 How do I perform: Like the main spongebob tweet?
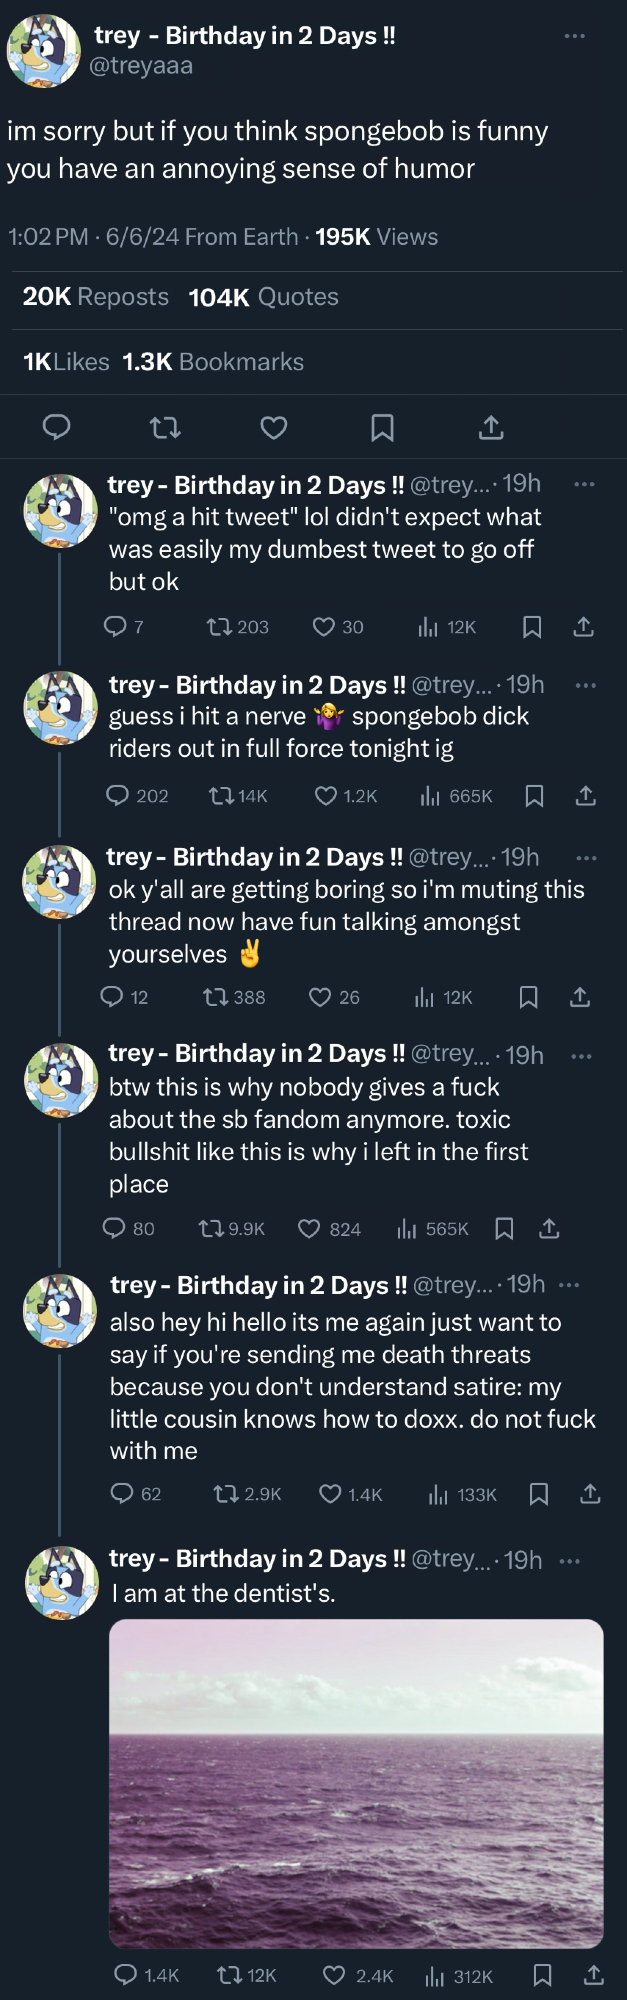tap(274, 428)
